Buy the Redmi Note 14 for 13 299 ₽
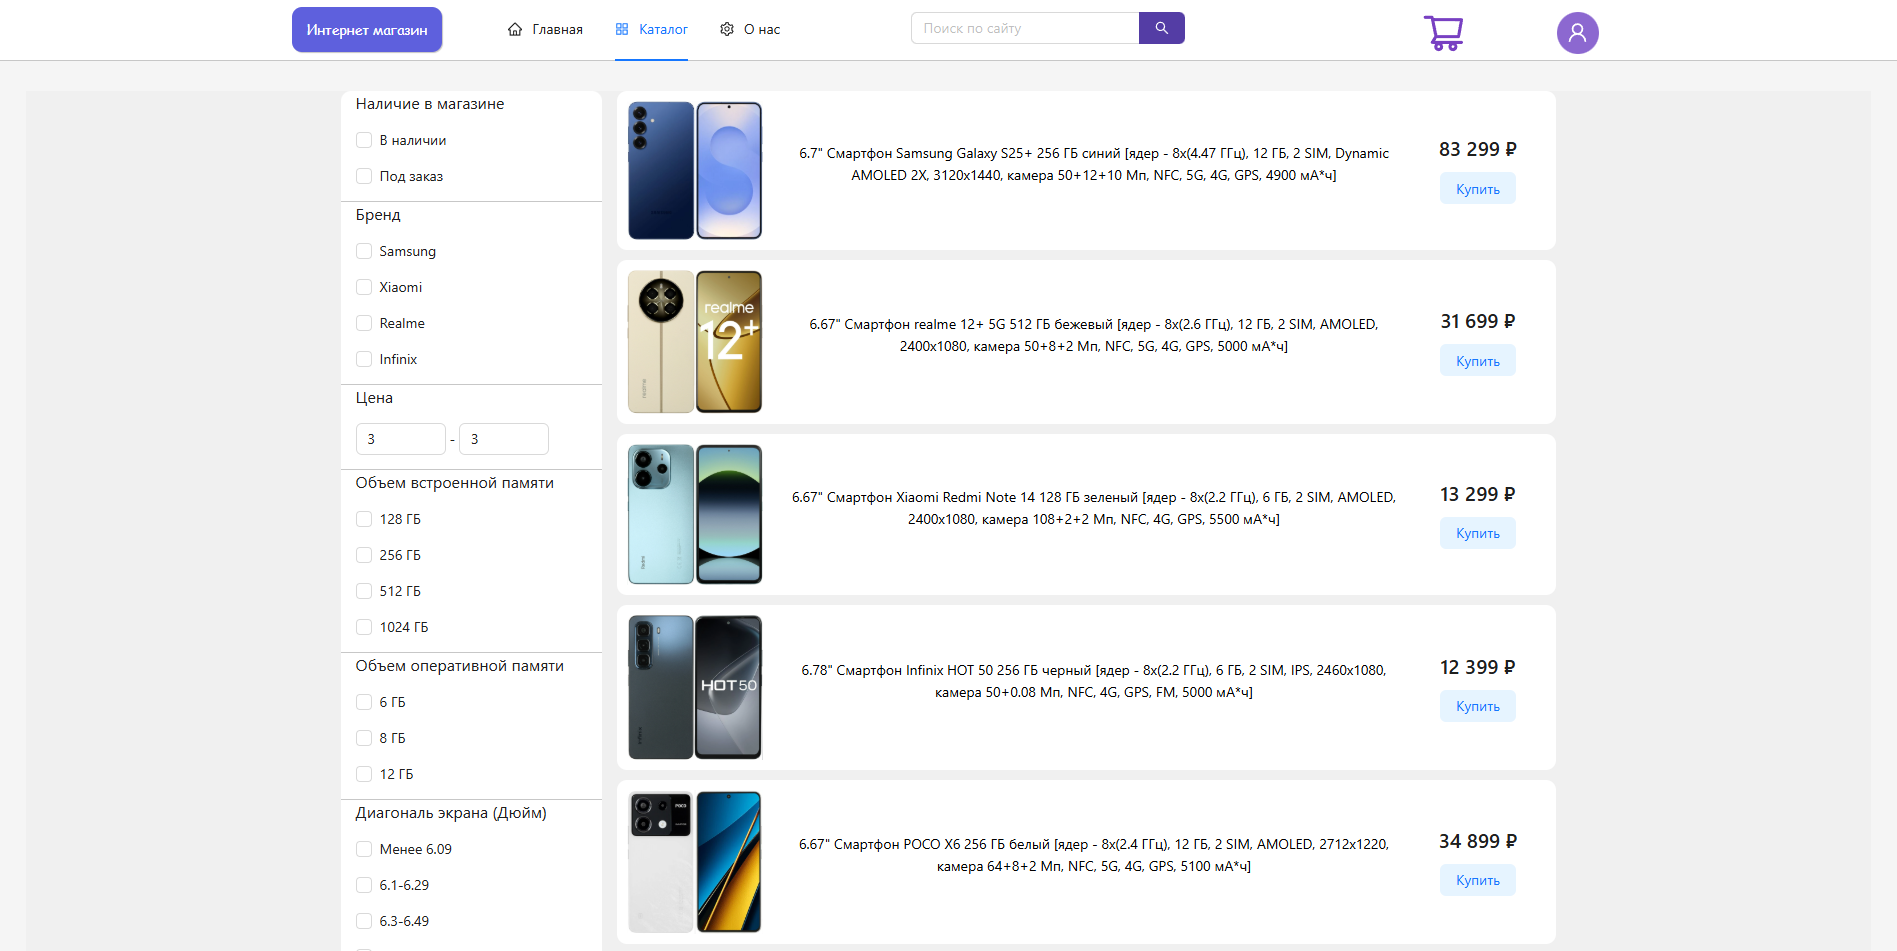 (1477, 533)
